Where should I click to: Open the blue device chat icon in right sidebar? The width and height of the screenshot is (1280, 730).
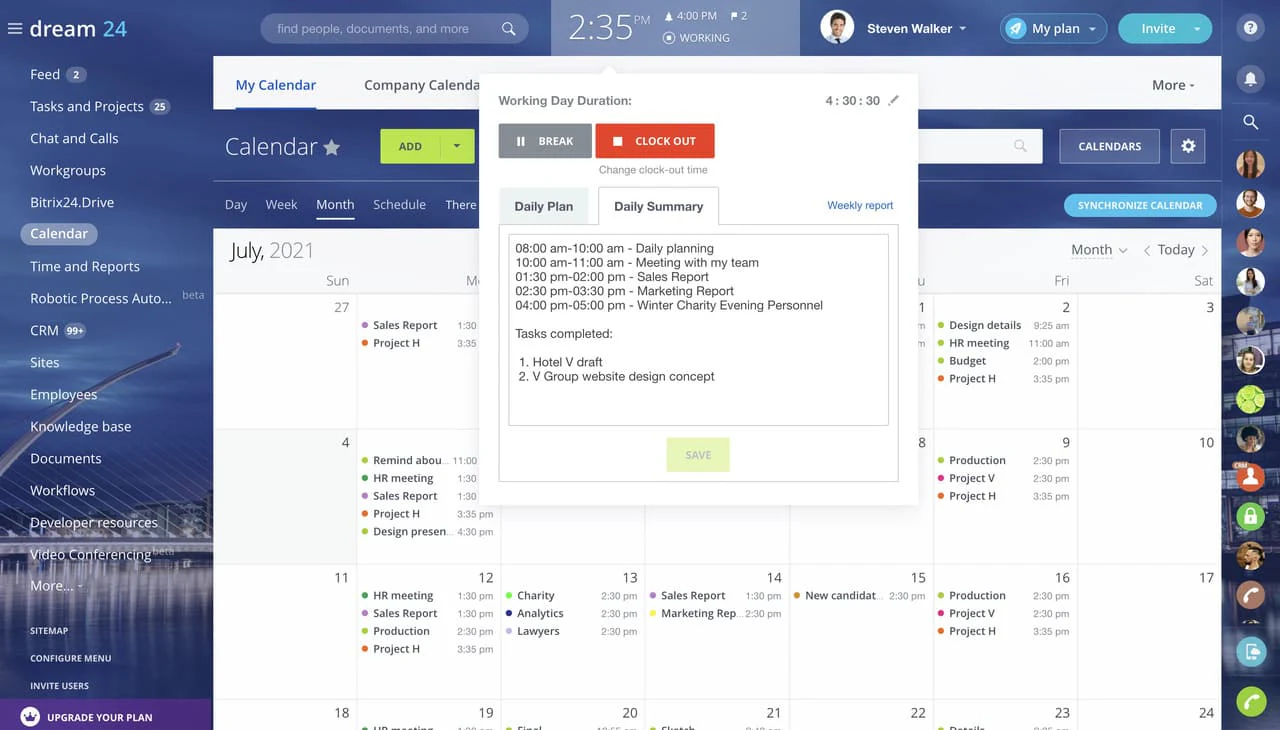click(1250, 652)
